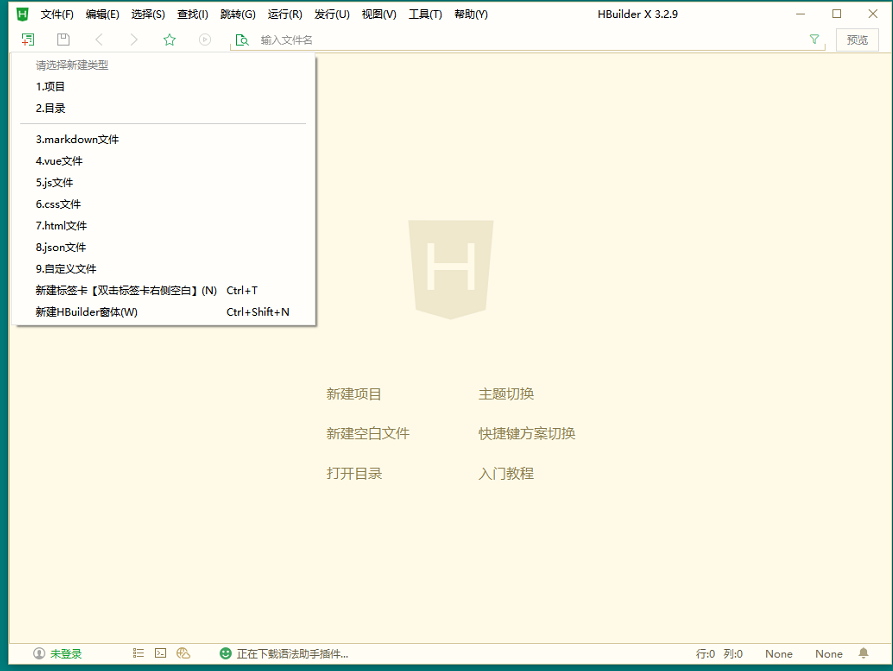Screen dimensions: 893x671
Task: Click the Save icon in the toolbar
Action: tap(63, 39)
